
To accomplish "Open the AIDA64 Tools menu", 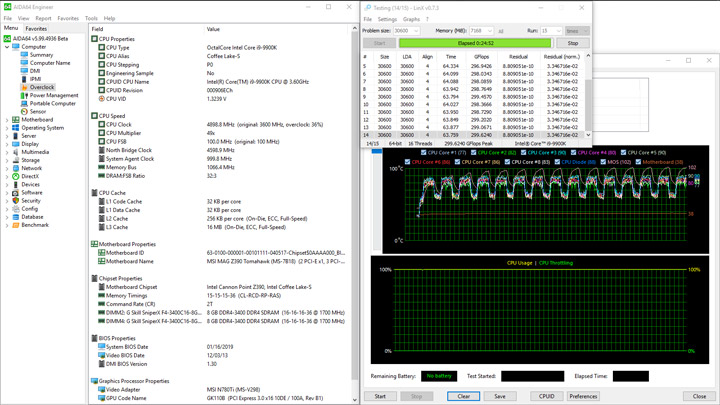I will (91, 18).
